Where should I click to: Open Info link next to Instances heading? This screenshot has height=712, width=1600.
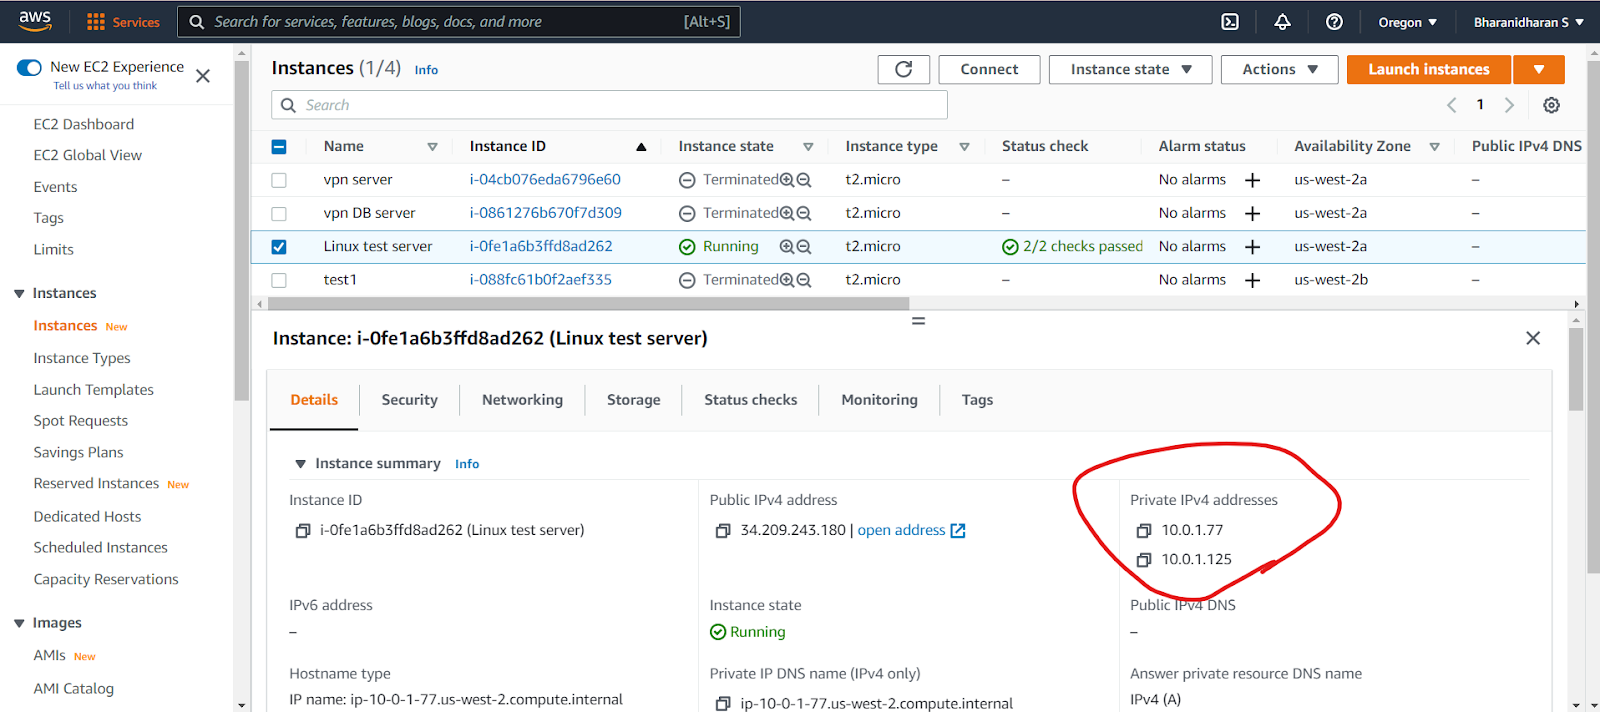point(426,70)
